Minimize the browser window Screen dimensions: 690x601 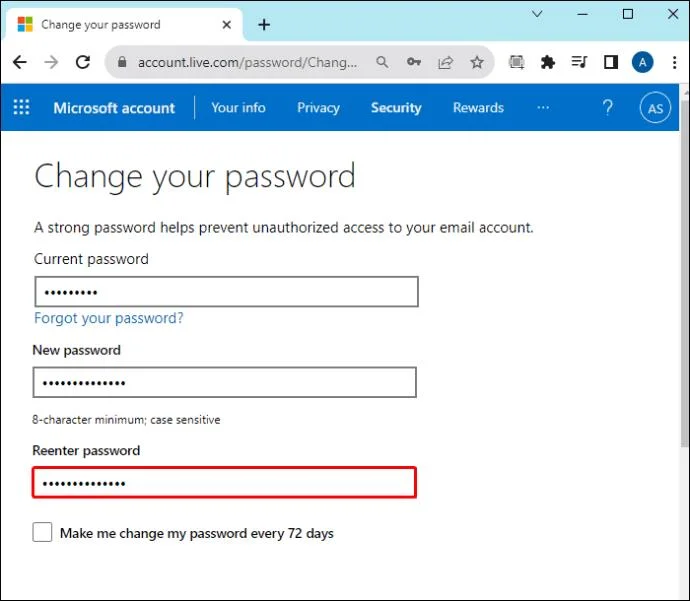pyautogui.click(x=583, y=14)
